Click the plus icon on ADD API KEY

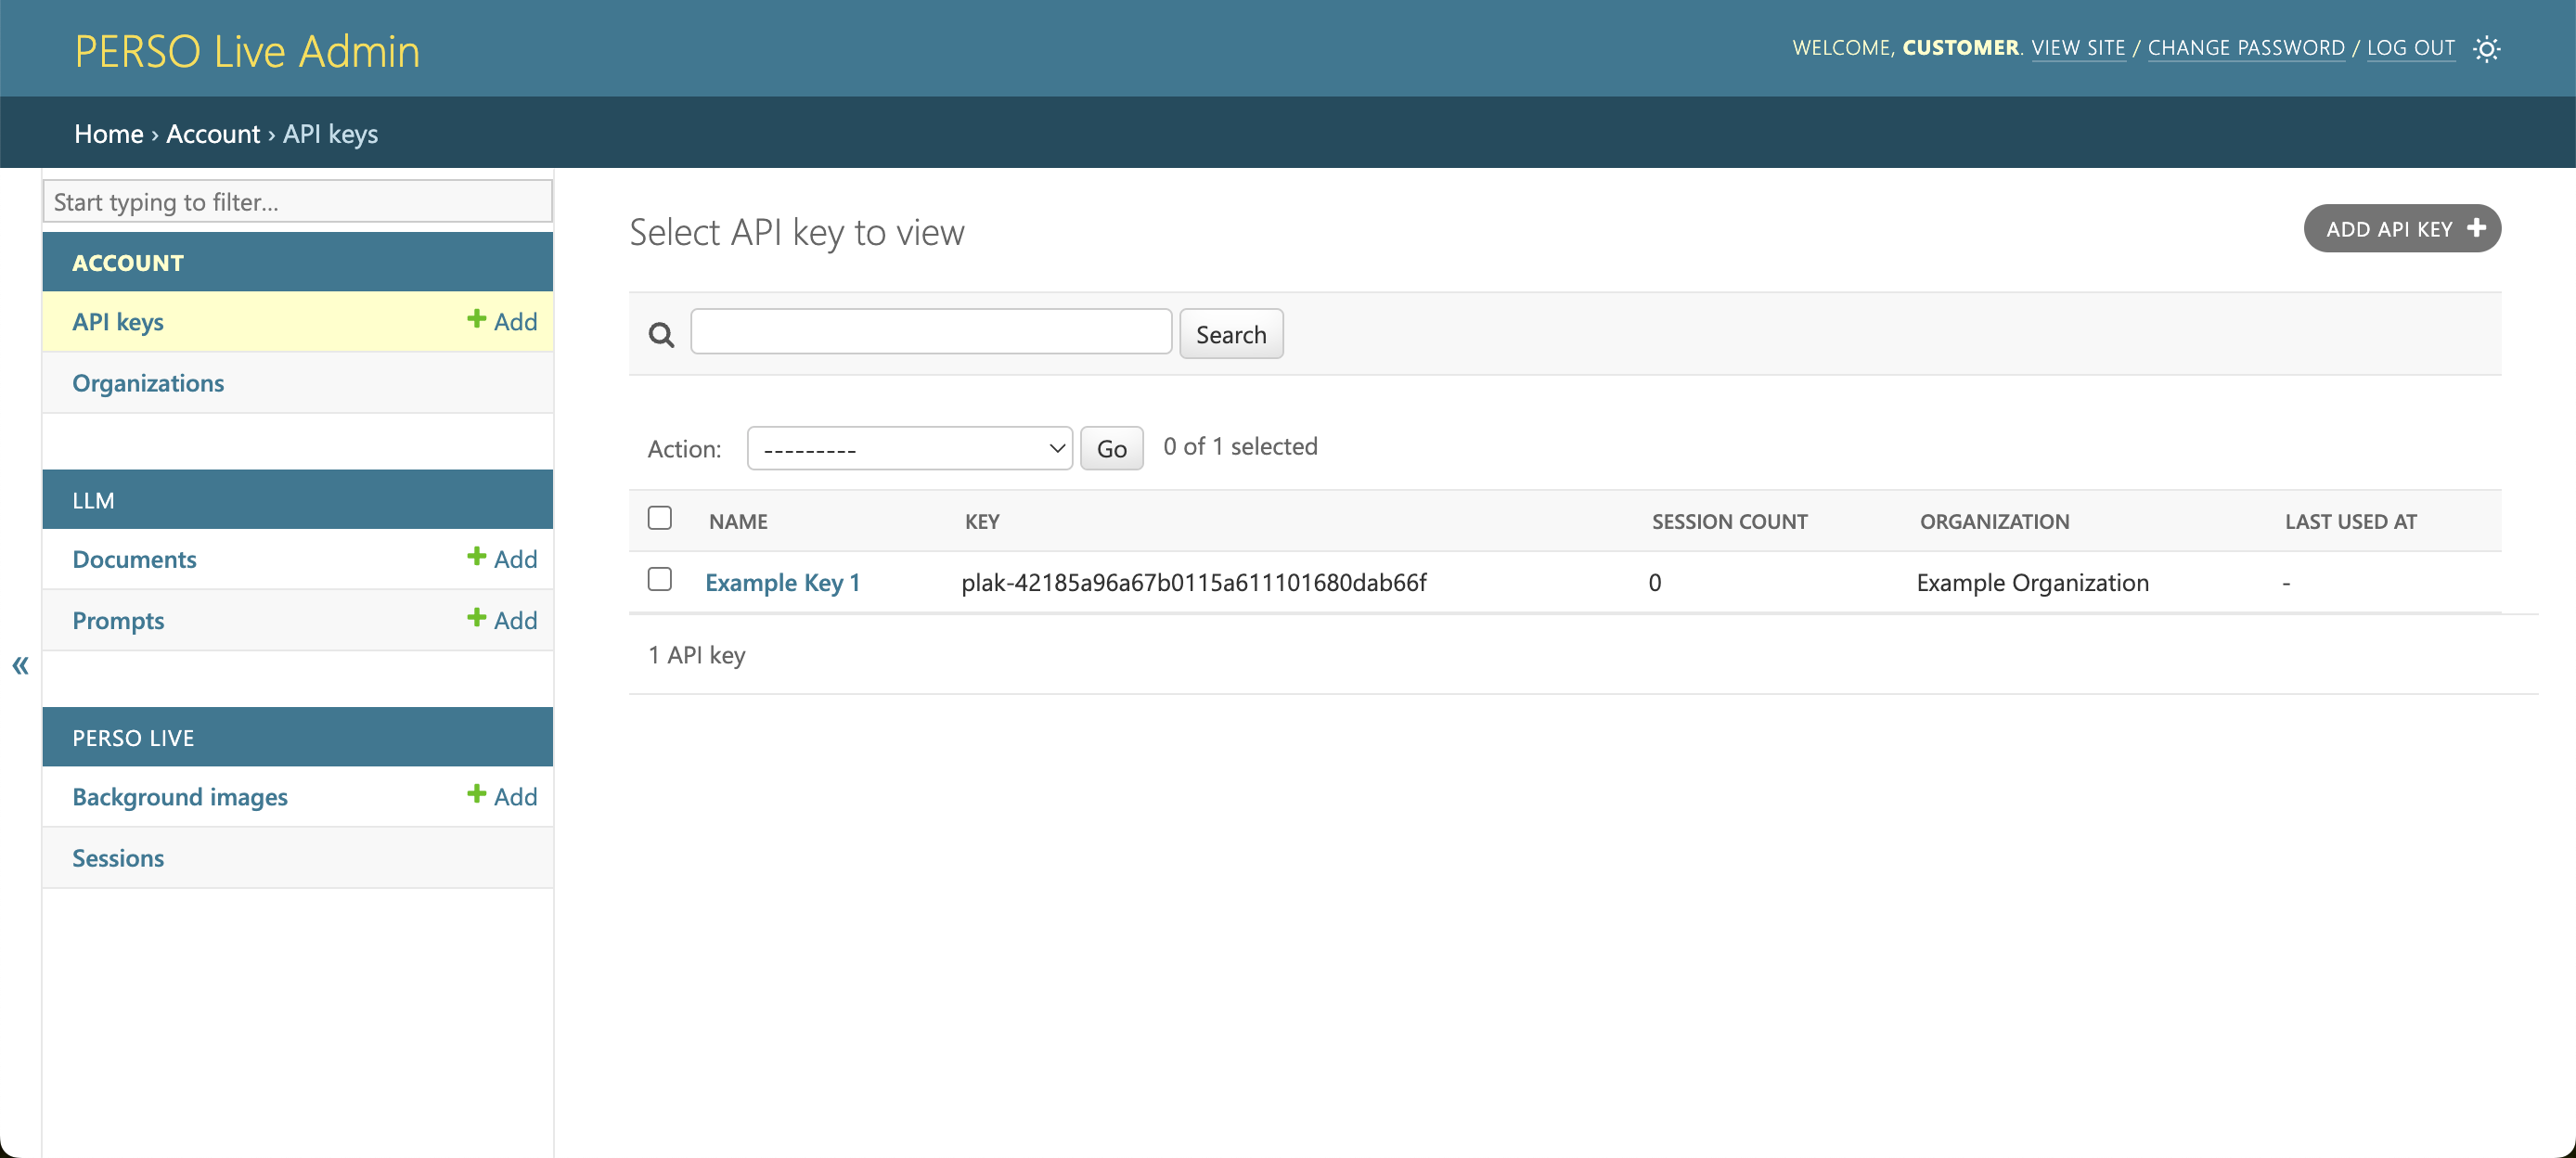coord(2476,228)
